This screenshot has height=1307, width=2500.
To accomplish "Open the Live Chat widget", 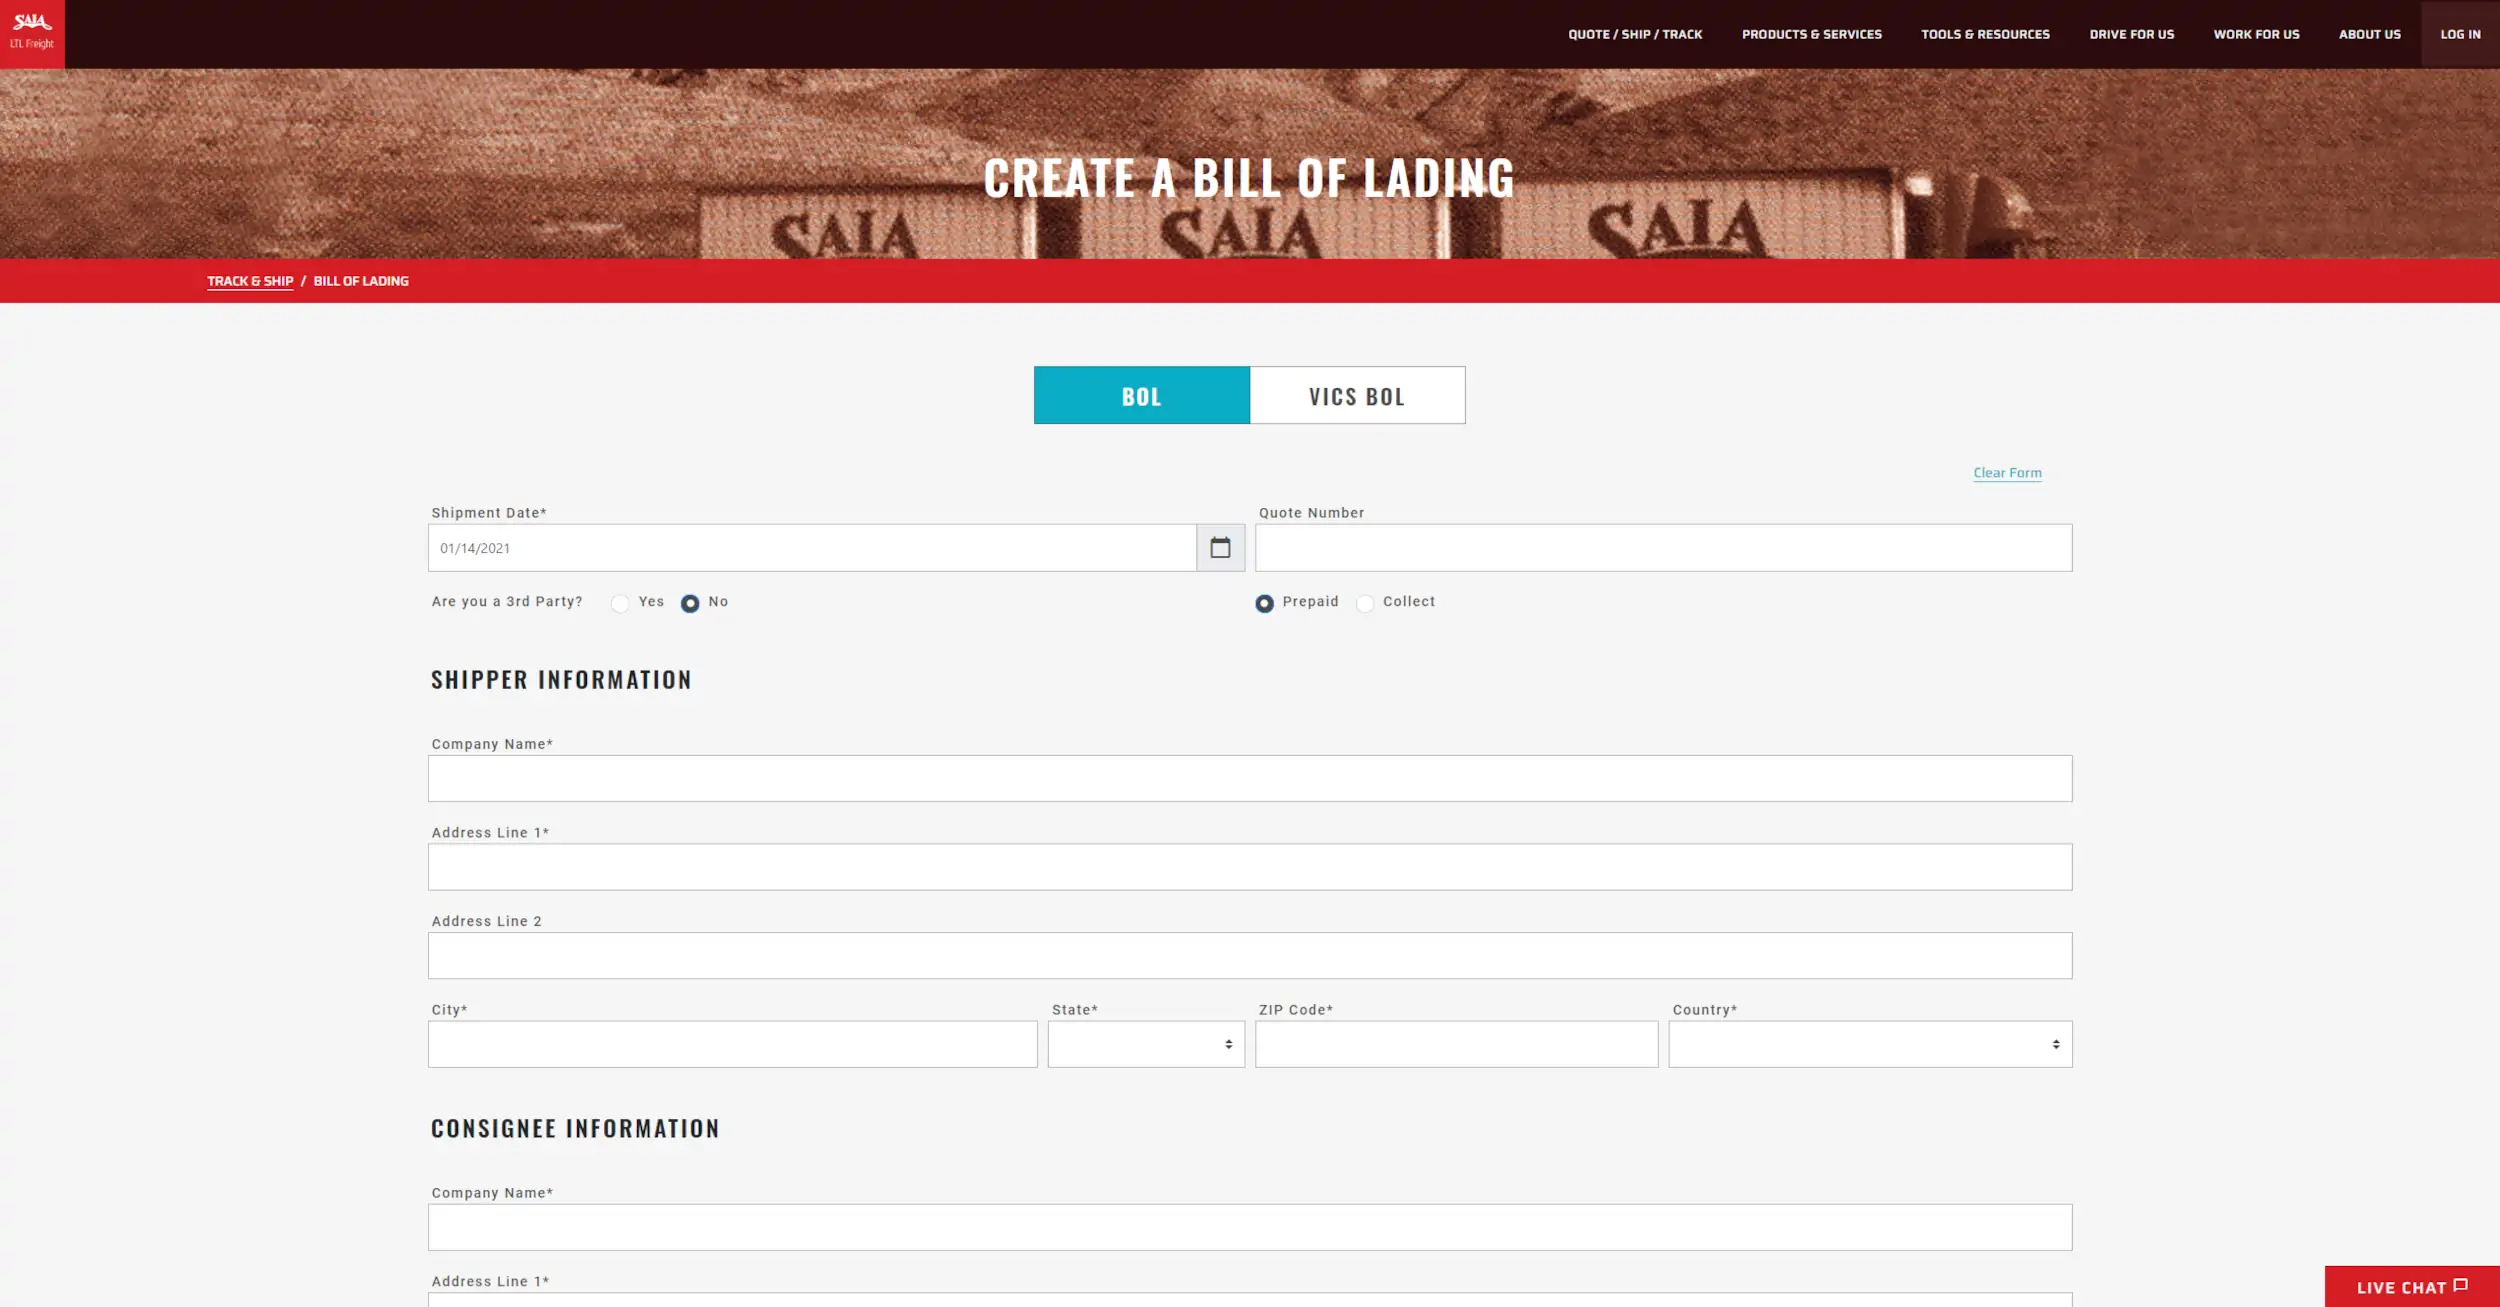I will tap(2412, 1287).
